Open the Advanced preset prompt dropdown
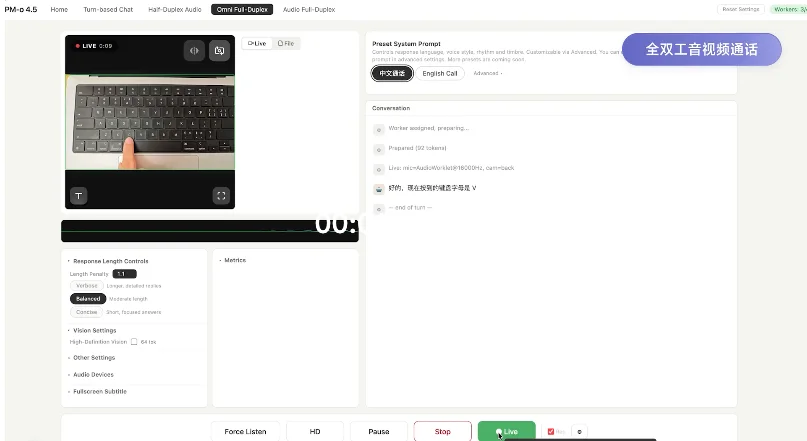The width and height of the screenshot is (807, 441). pos(488,74)
